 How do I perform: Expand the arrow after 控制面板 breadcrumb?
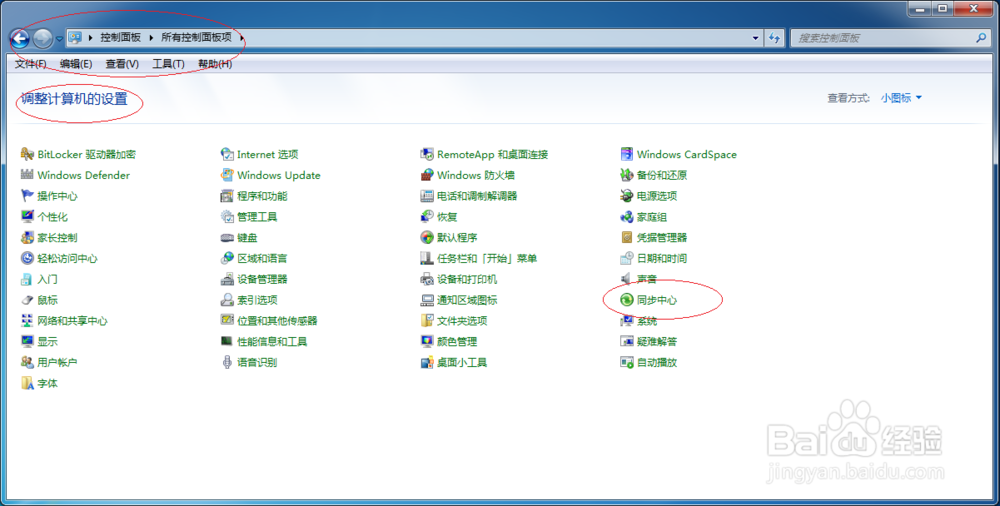pos(151,38)
